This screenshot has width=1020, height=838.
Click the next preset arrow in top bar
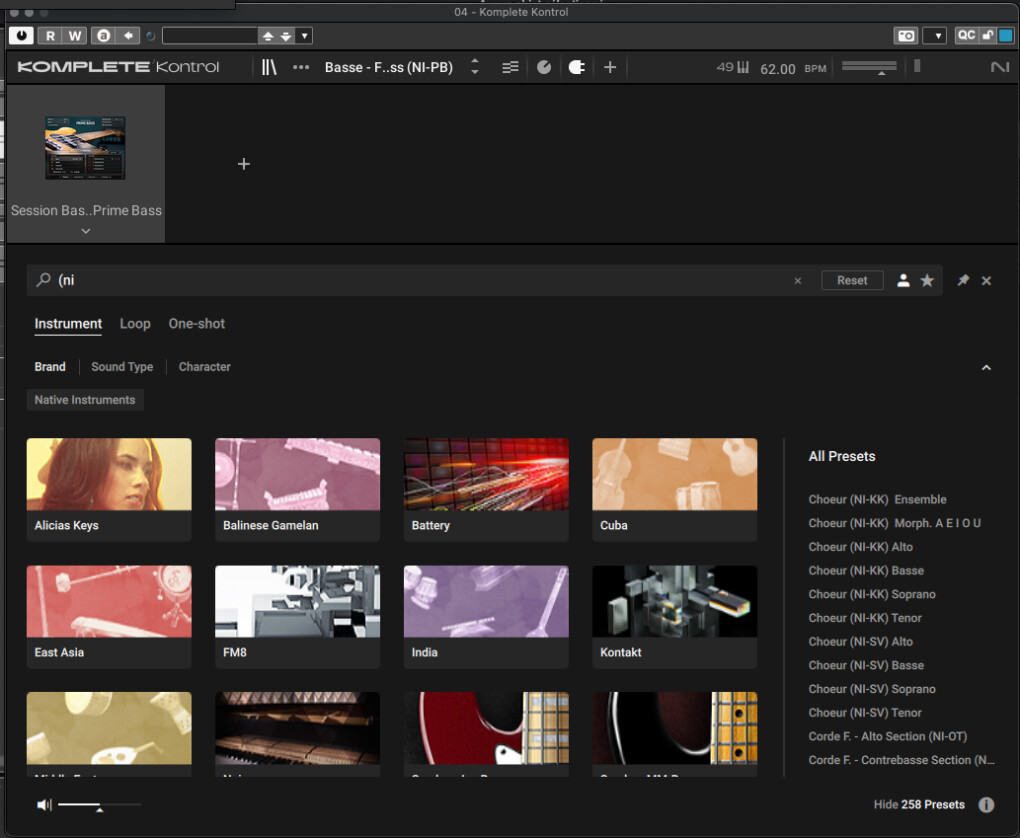coord(286,36)
